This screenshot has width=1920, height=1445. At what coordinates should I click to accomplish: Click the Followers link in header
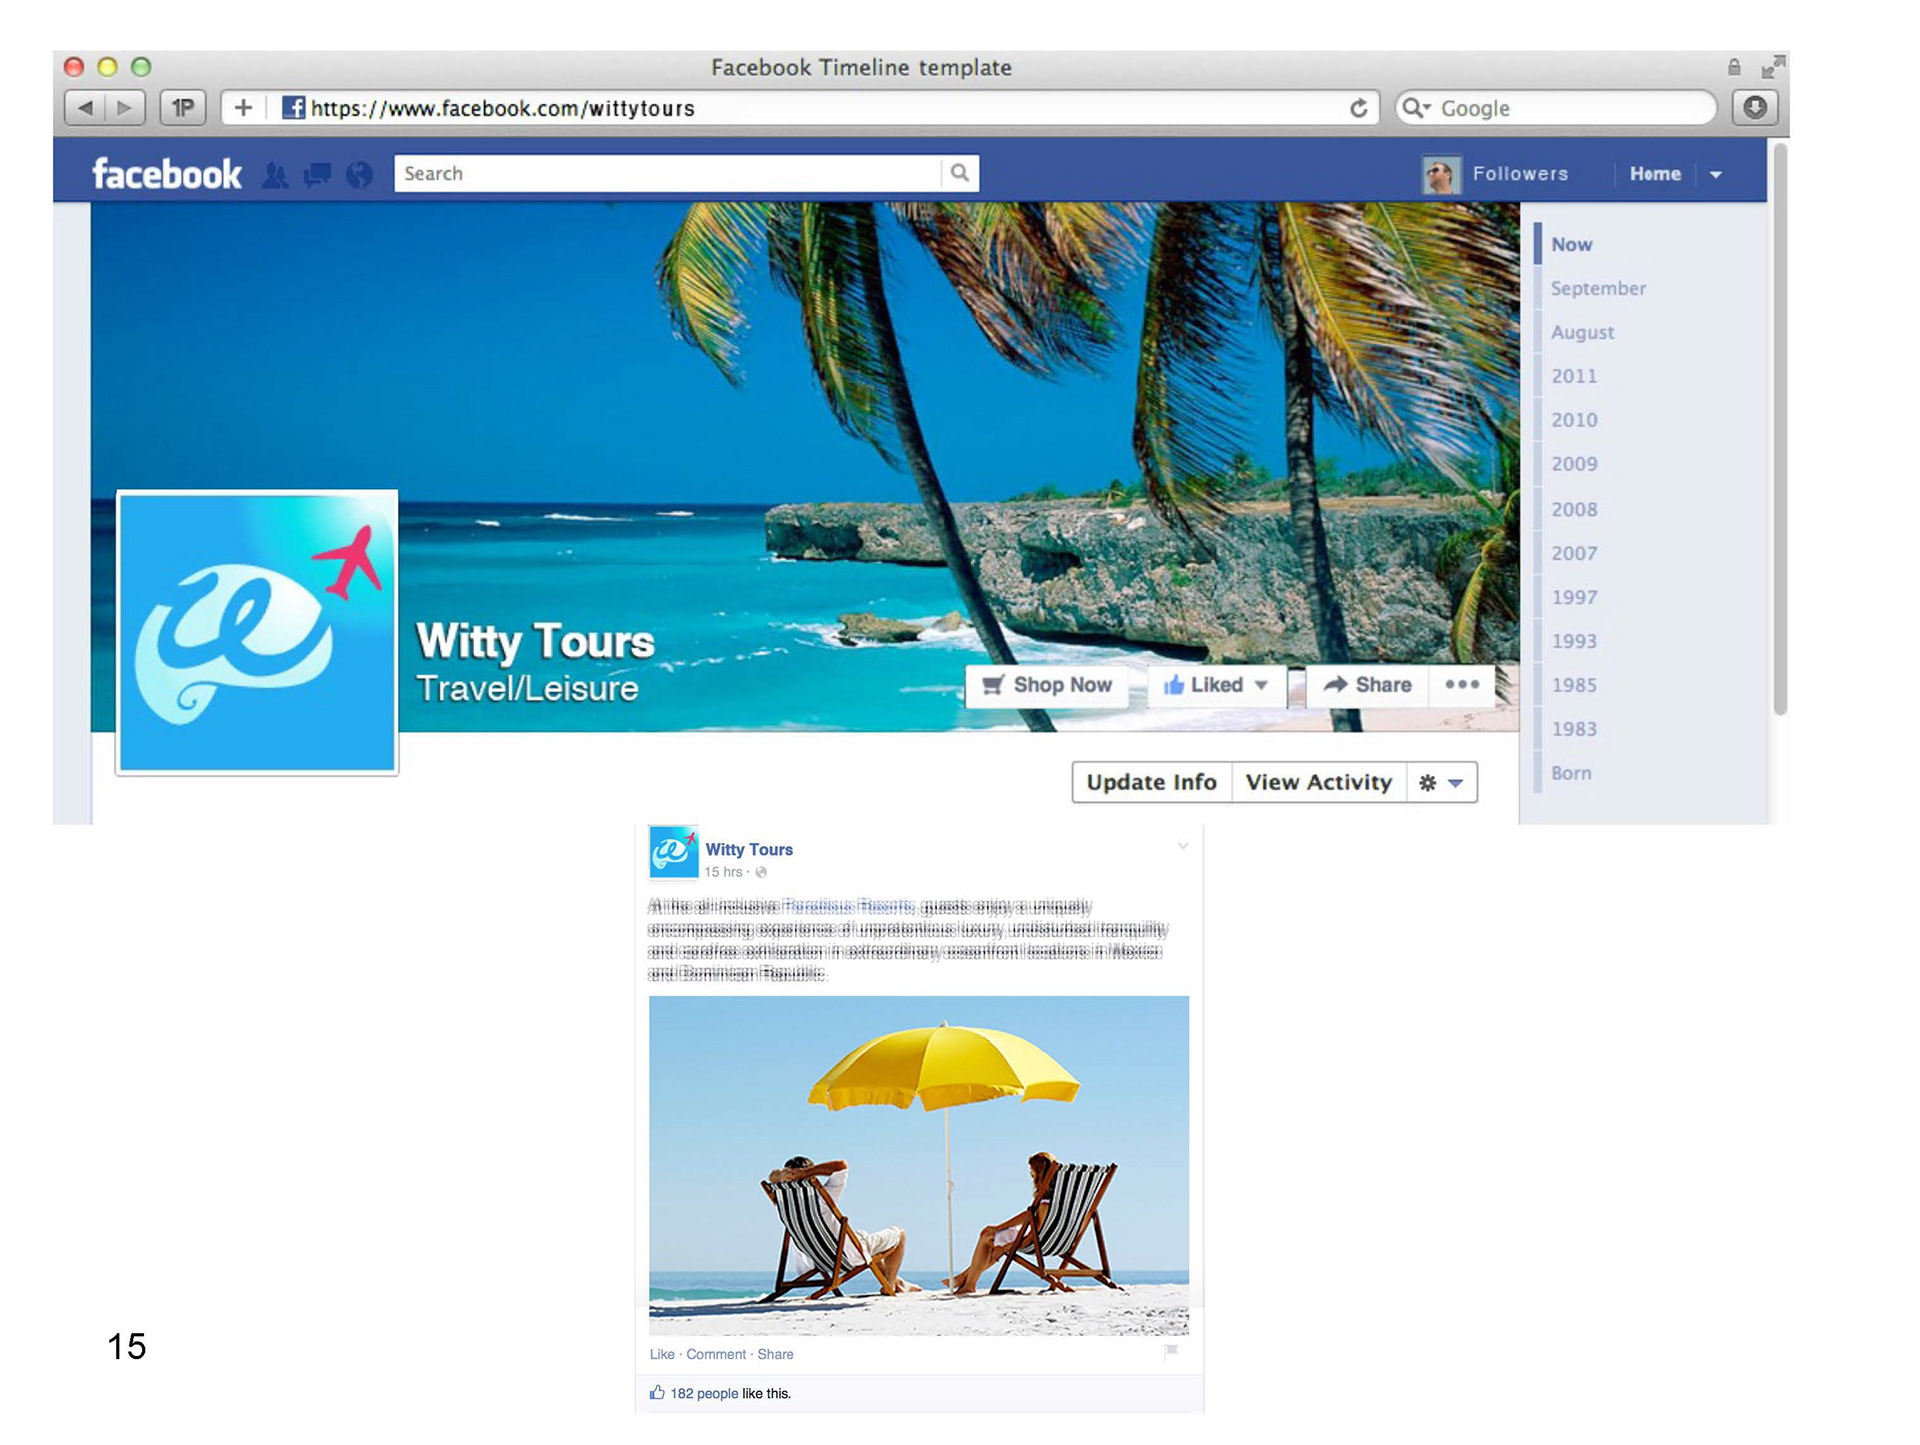[1520, 174]
